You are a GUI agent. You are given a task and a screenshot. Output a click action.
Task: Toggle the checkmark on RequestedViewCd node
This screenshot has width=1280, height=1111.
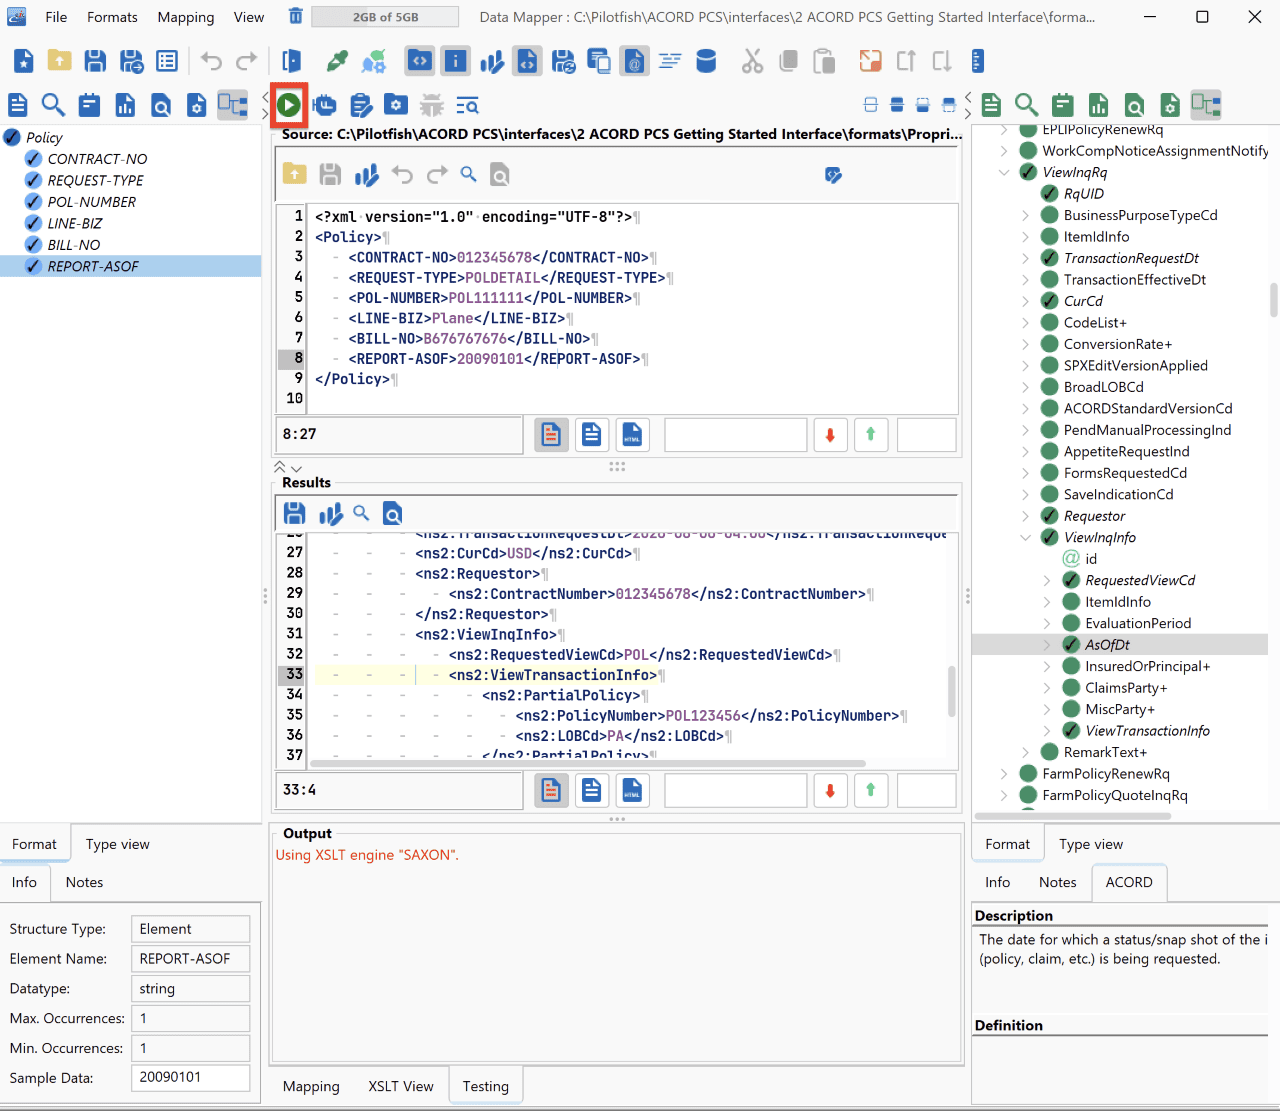pos(1071,580)
